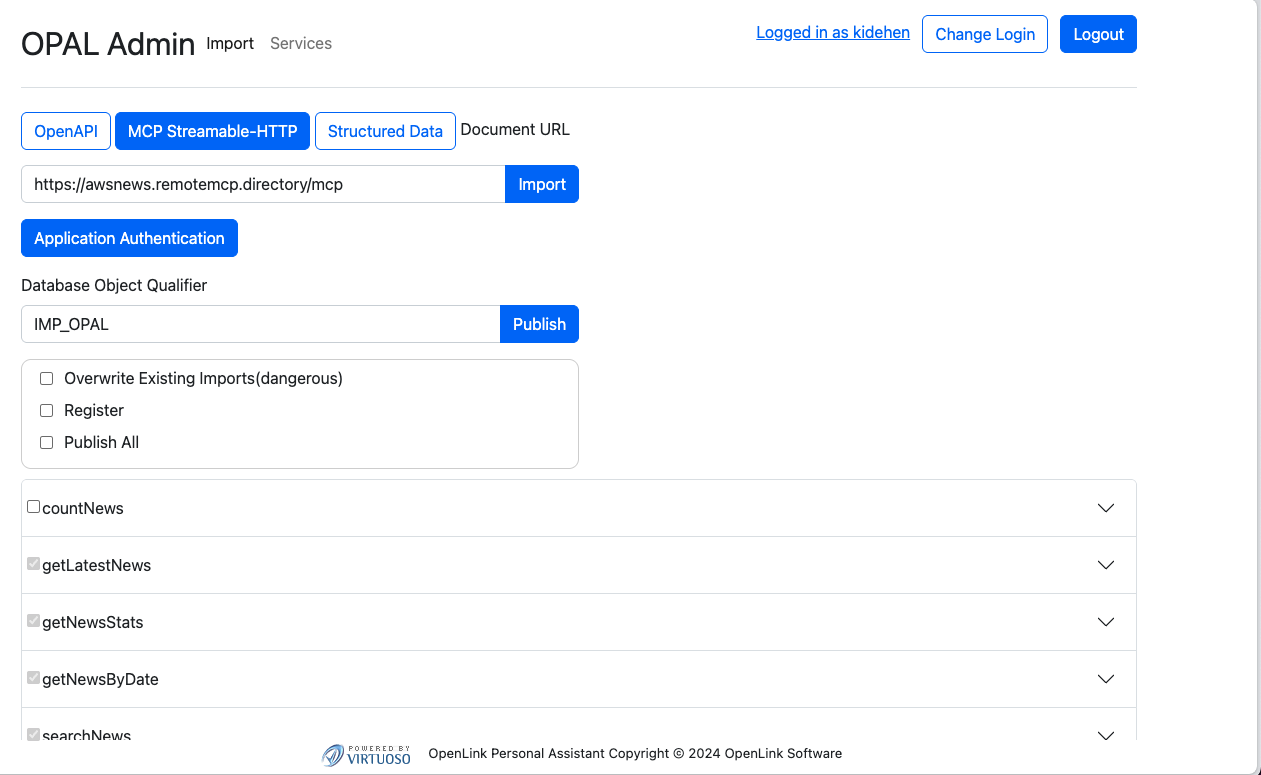
Task: Click the Logout button
Action: pyautogui.click(x=1098, y=34)
